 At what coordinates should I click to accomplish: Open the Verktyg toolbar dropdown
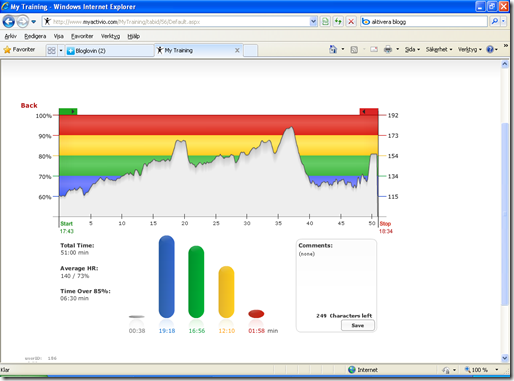470,50
